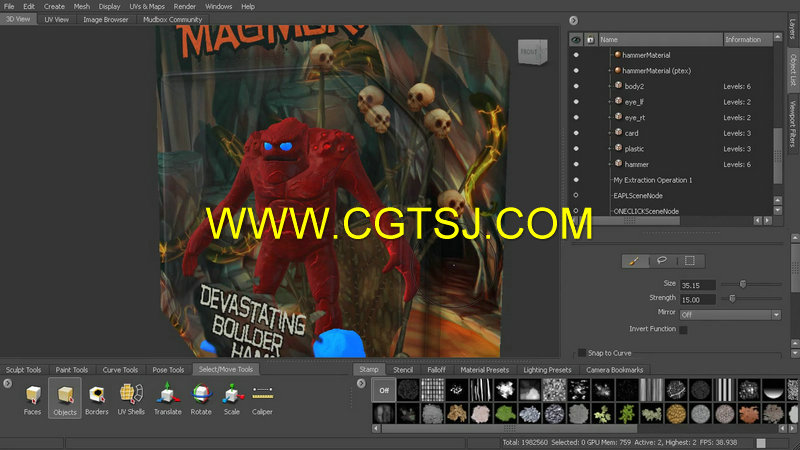Select the Objects selection tool
Screen dimensions: 800x450
(65, 399)
